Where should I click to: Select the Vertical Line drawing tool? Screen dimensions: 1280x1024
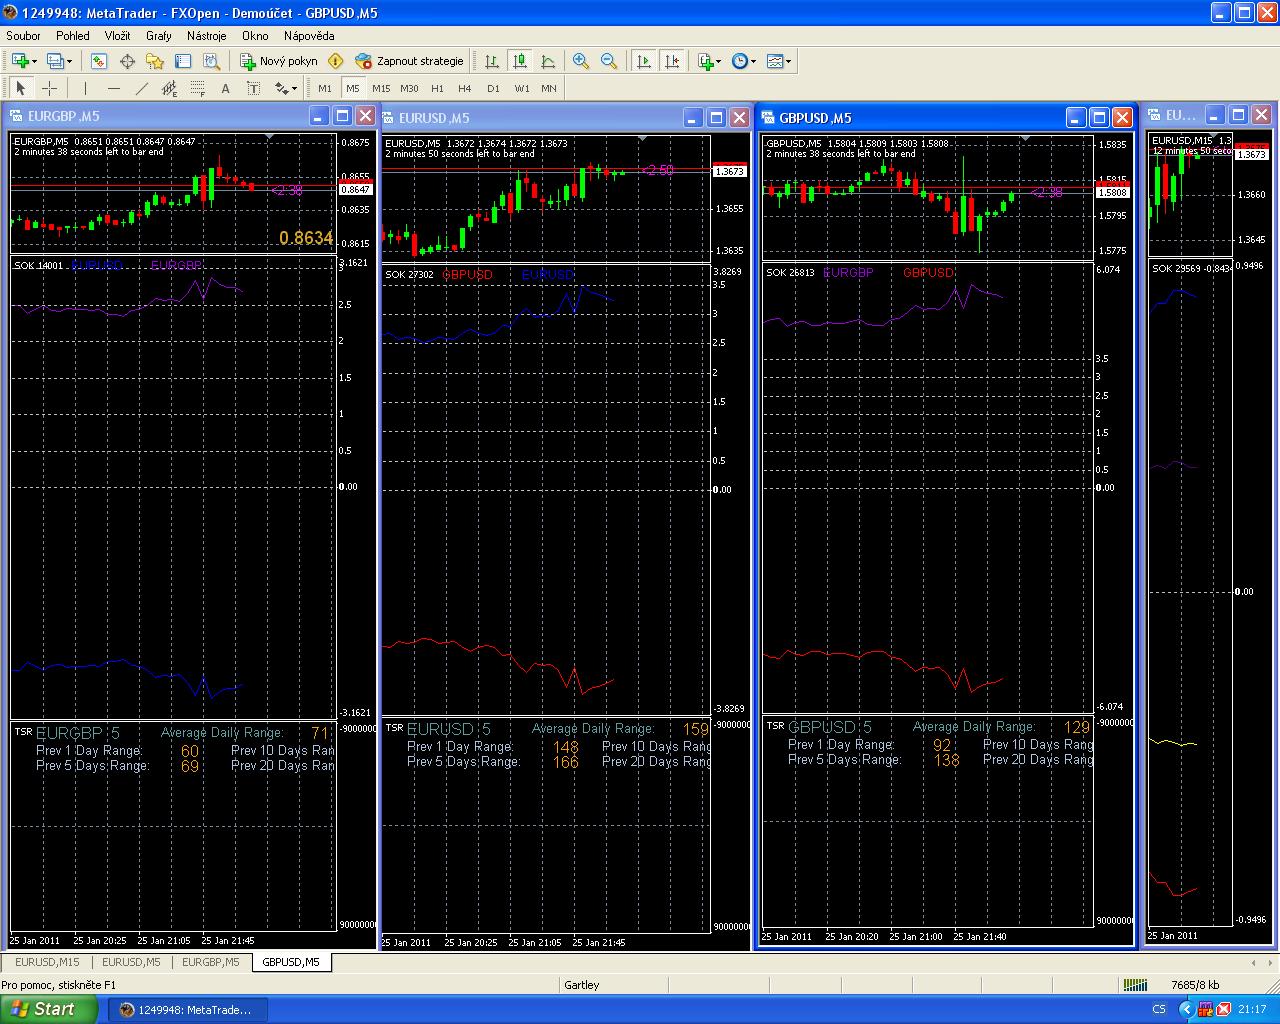[85, 88]
